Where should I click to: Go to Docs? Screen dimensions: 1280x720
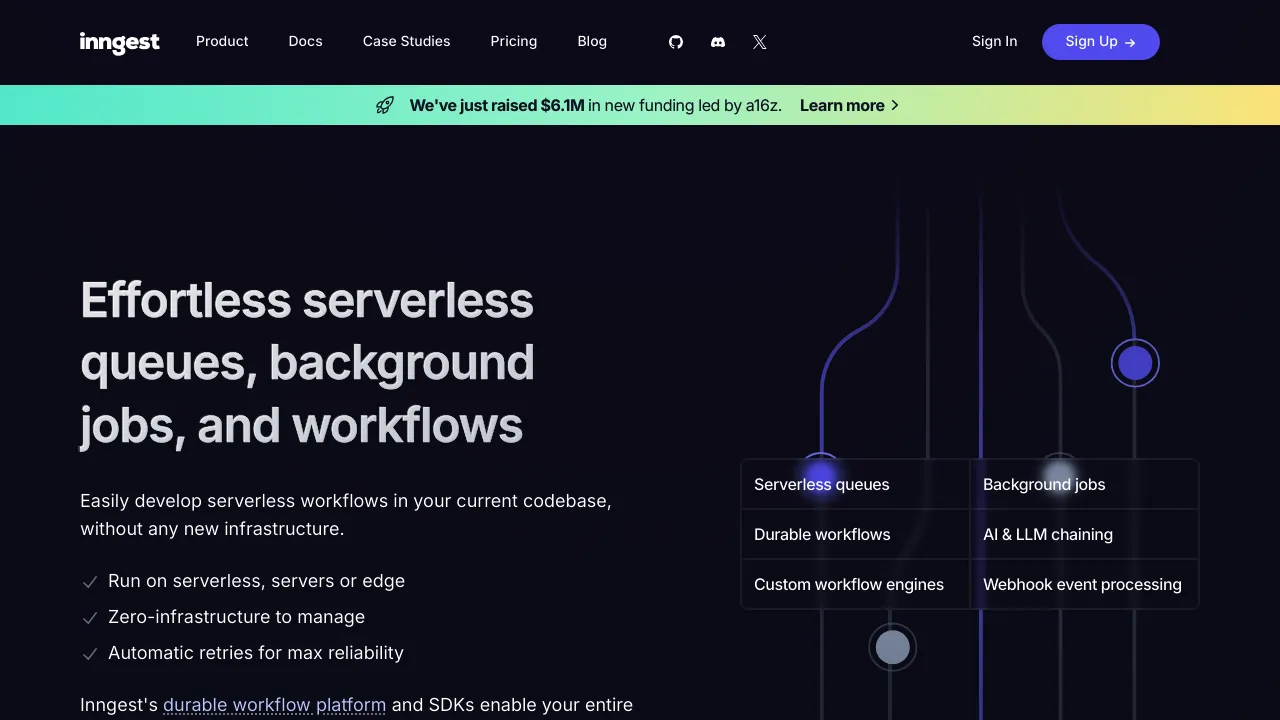click(x=305, y=41)
